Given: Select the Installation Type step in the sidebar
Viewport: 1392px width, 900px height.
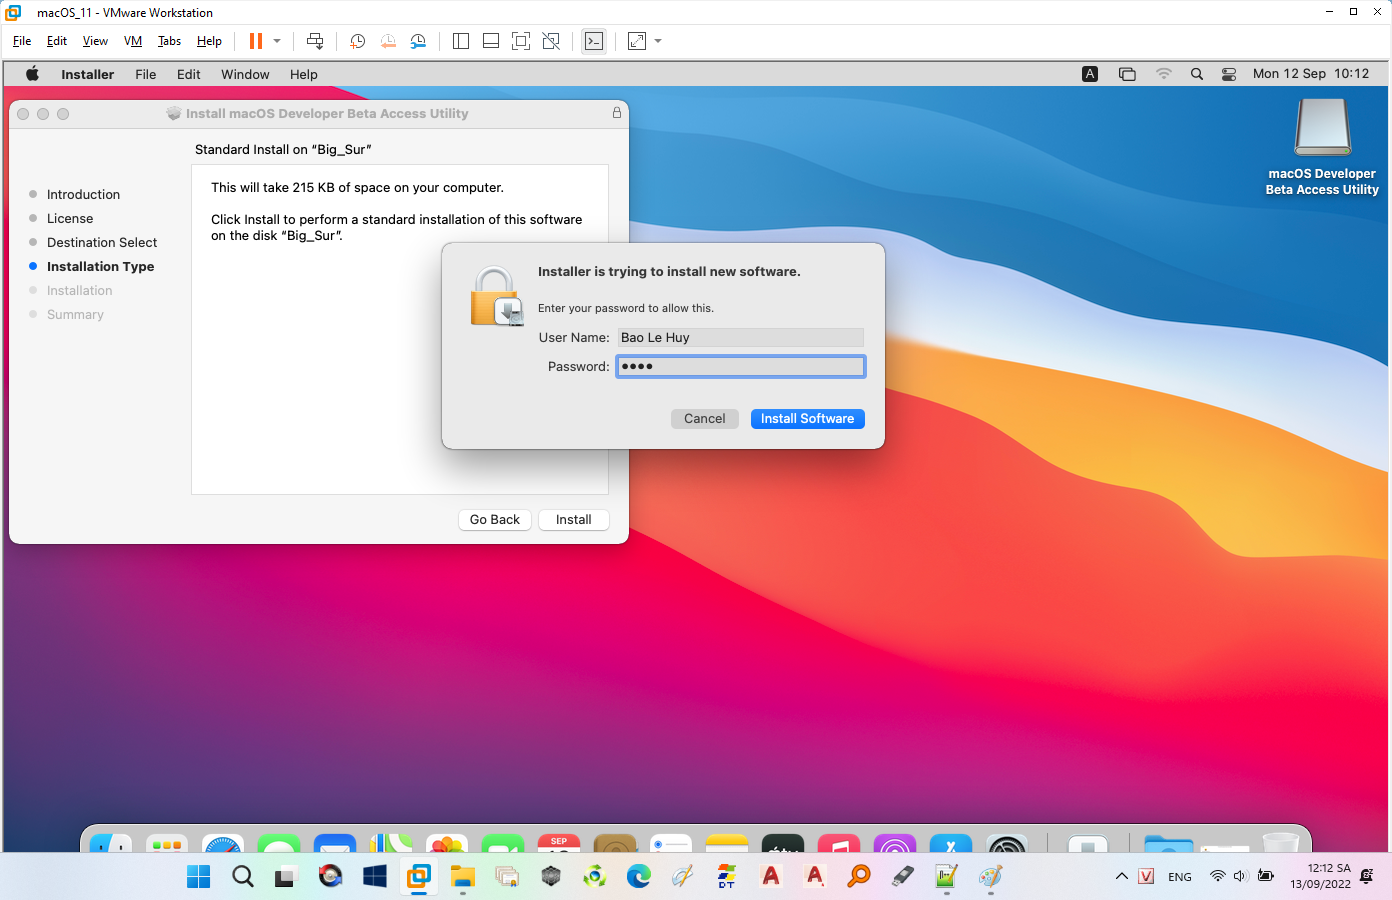Looking at the screenshot, I should pyautogui.click(x=100, y=267).
